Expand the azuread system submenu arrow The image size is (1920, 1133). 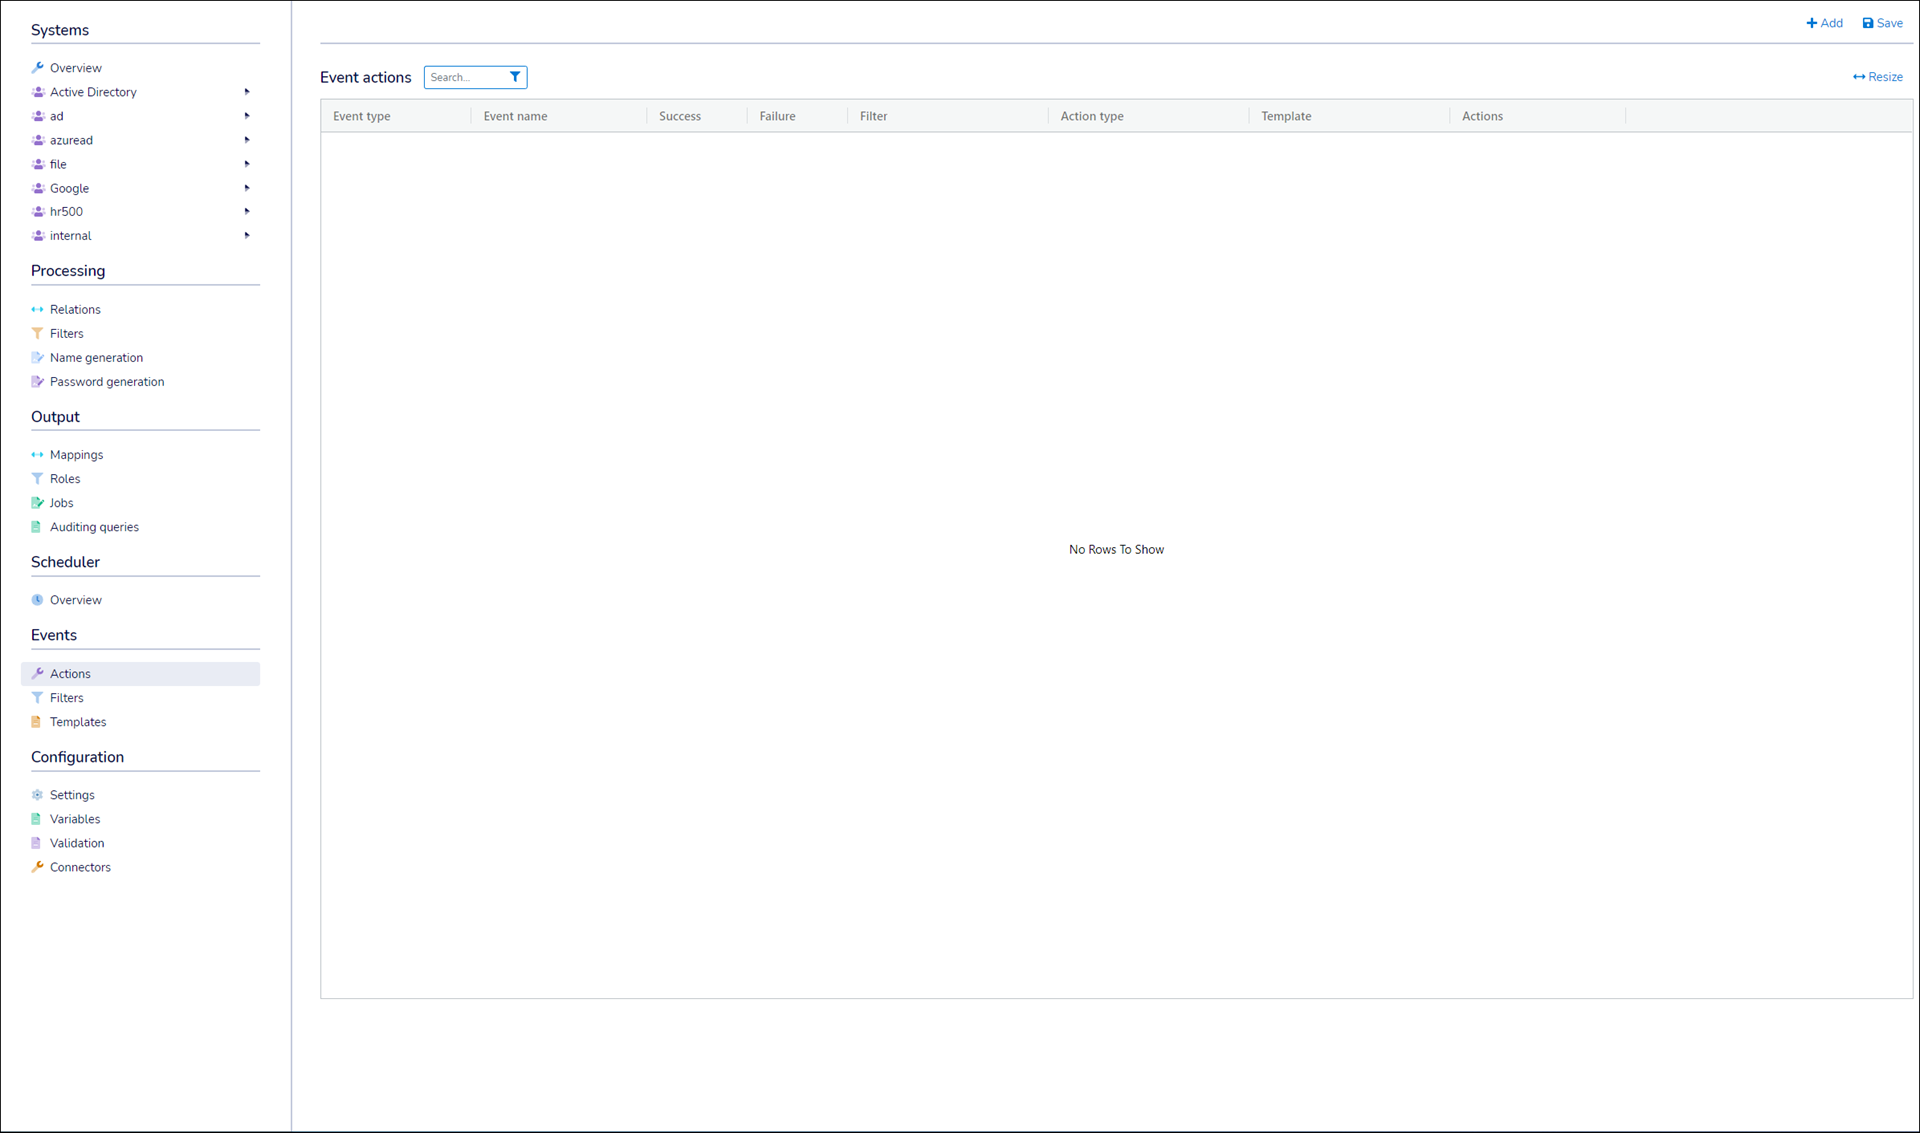point(247,140)
